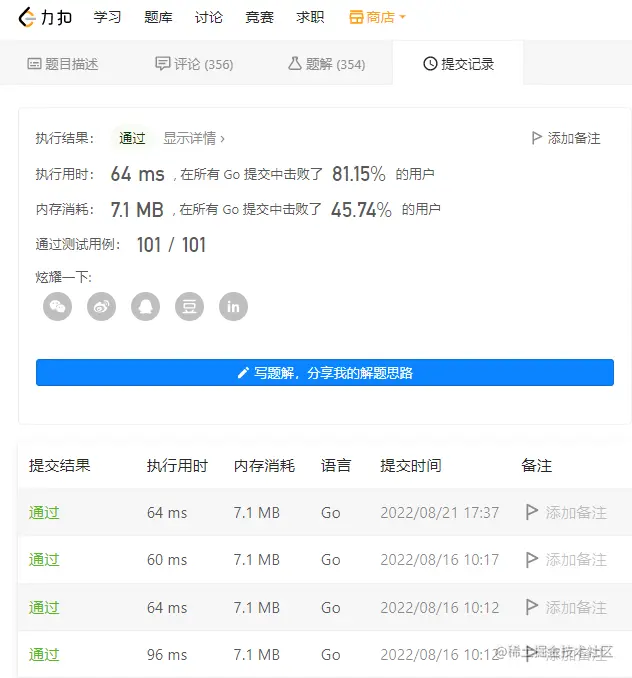Click the LeetCode 力扣 logo
This screenshot has width=632, height=678.
tap(45, 17)
